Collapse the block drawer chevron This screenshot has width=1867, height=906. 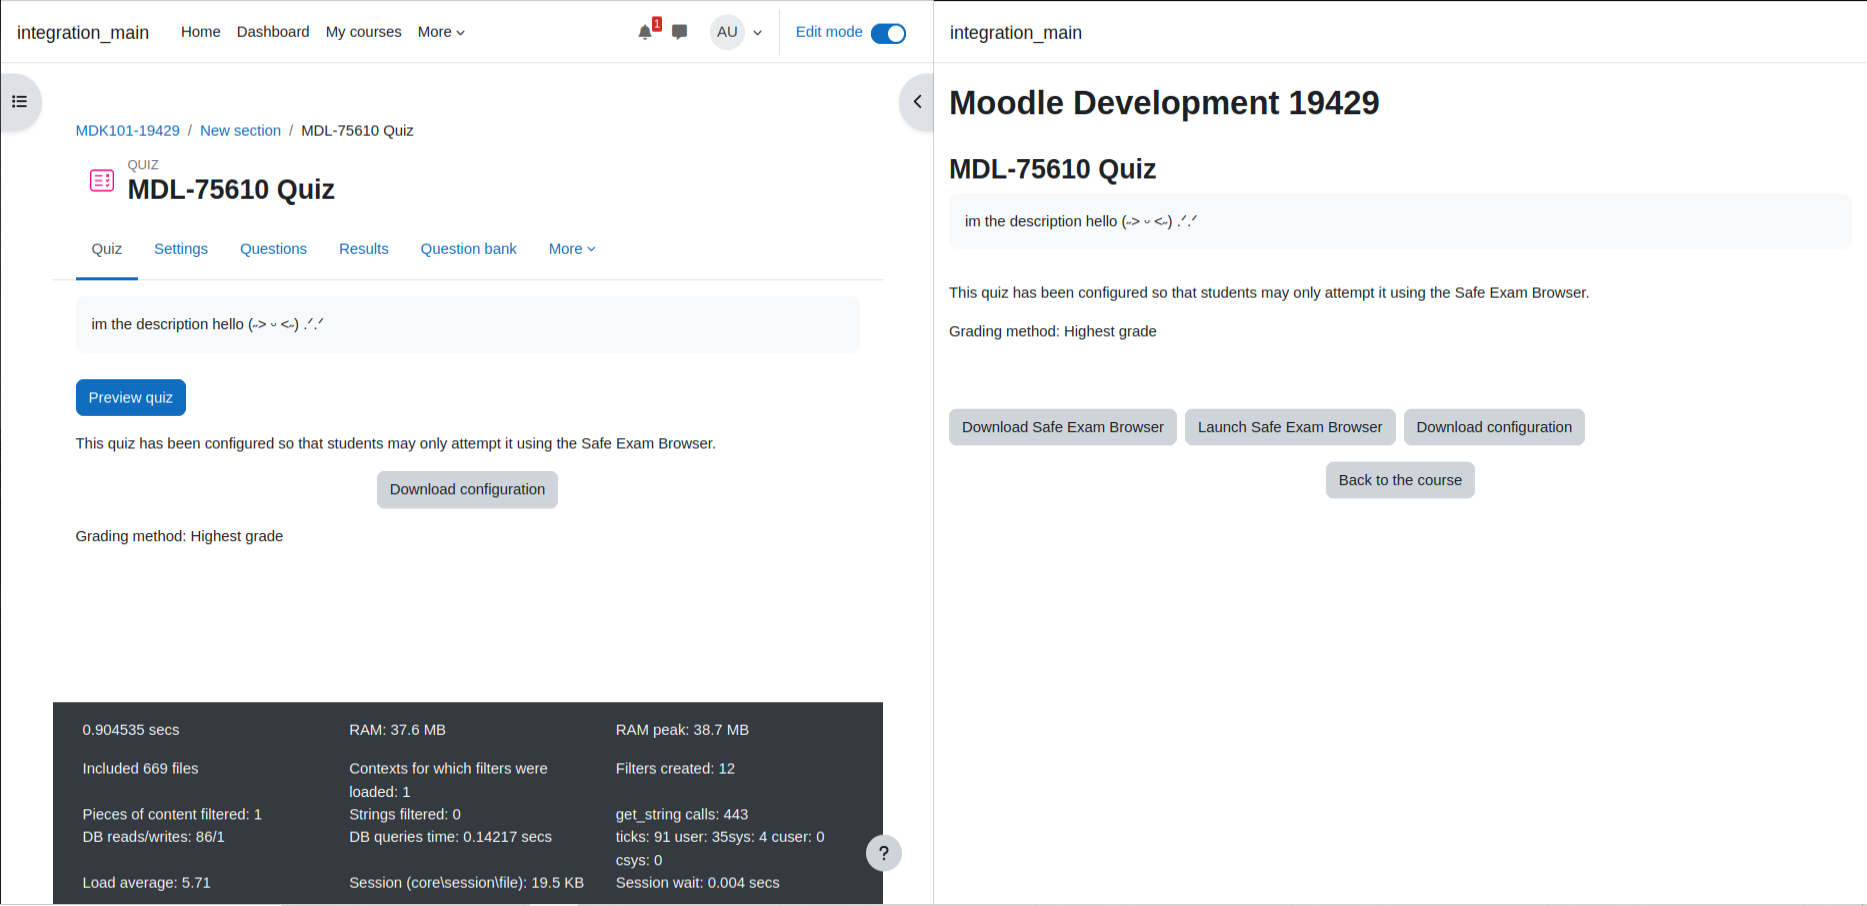coord(917,102)
